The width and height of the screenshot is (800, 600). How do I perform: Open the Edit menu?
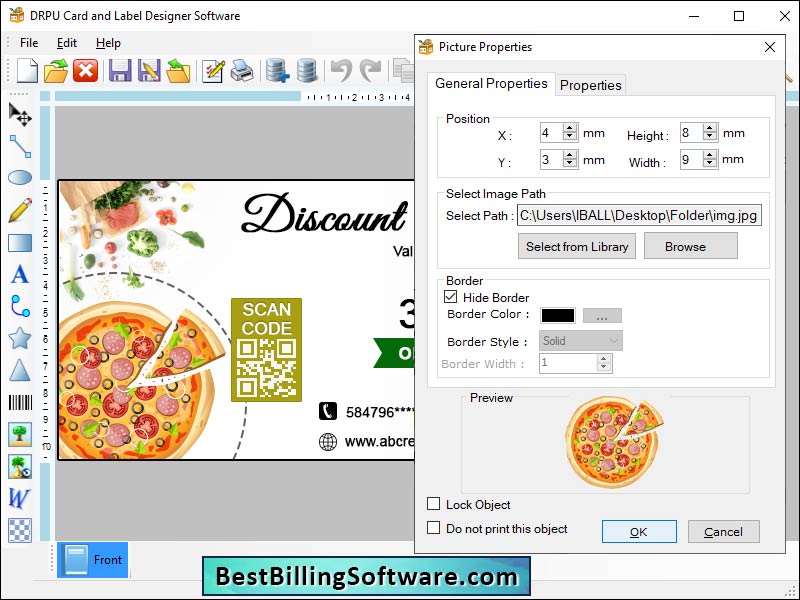click(67, 43)
